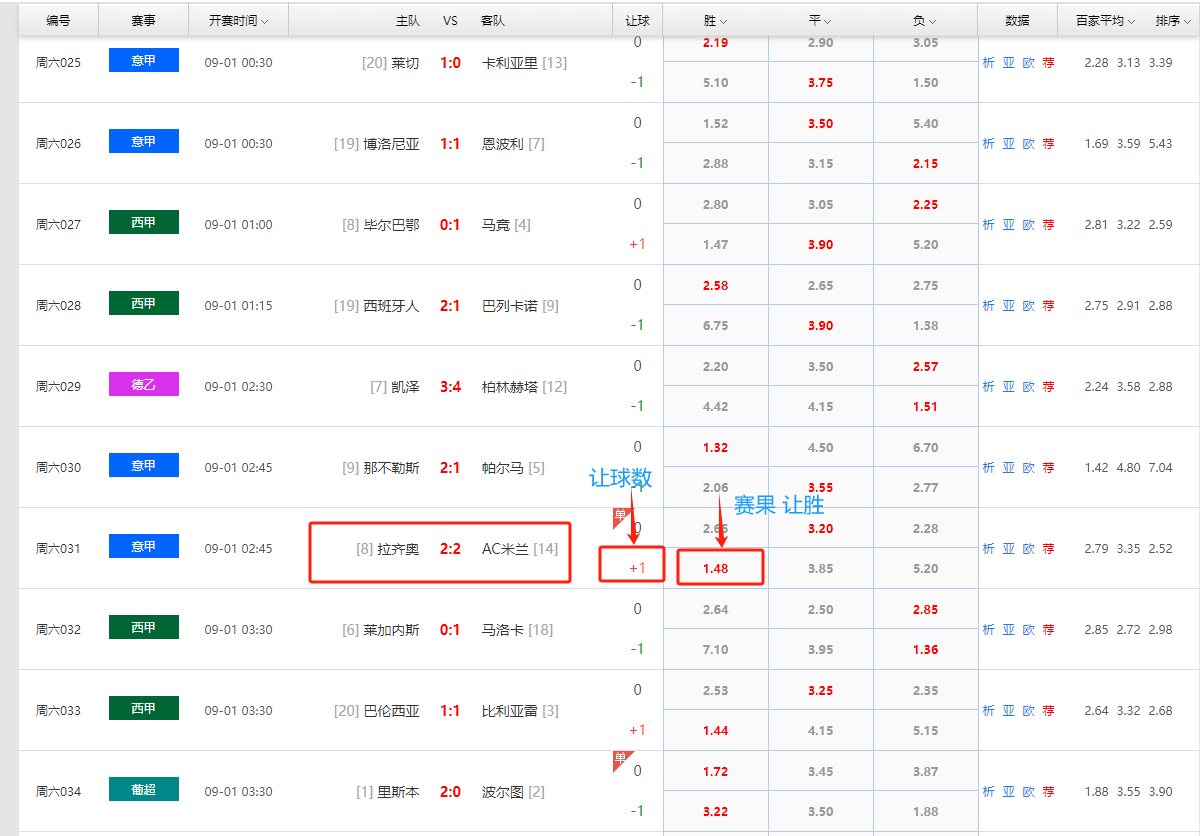Expand the 胜 column dropdown

[715, 20]
